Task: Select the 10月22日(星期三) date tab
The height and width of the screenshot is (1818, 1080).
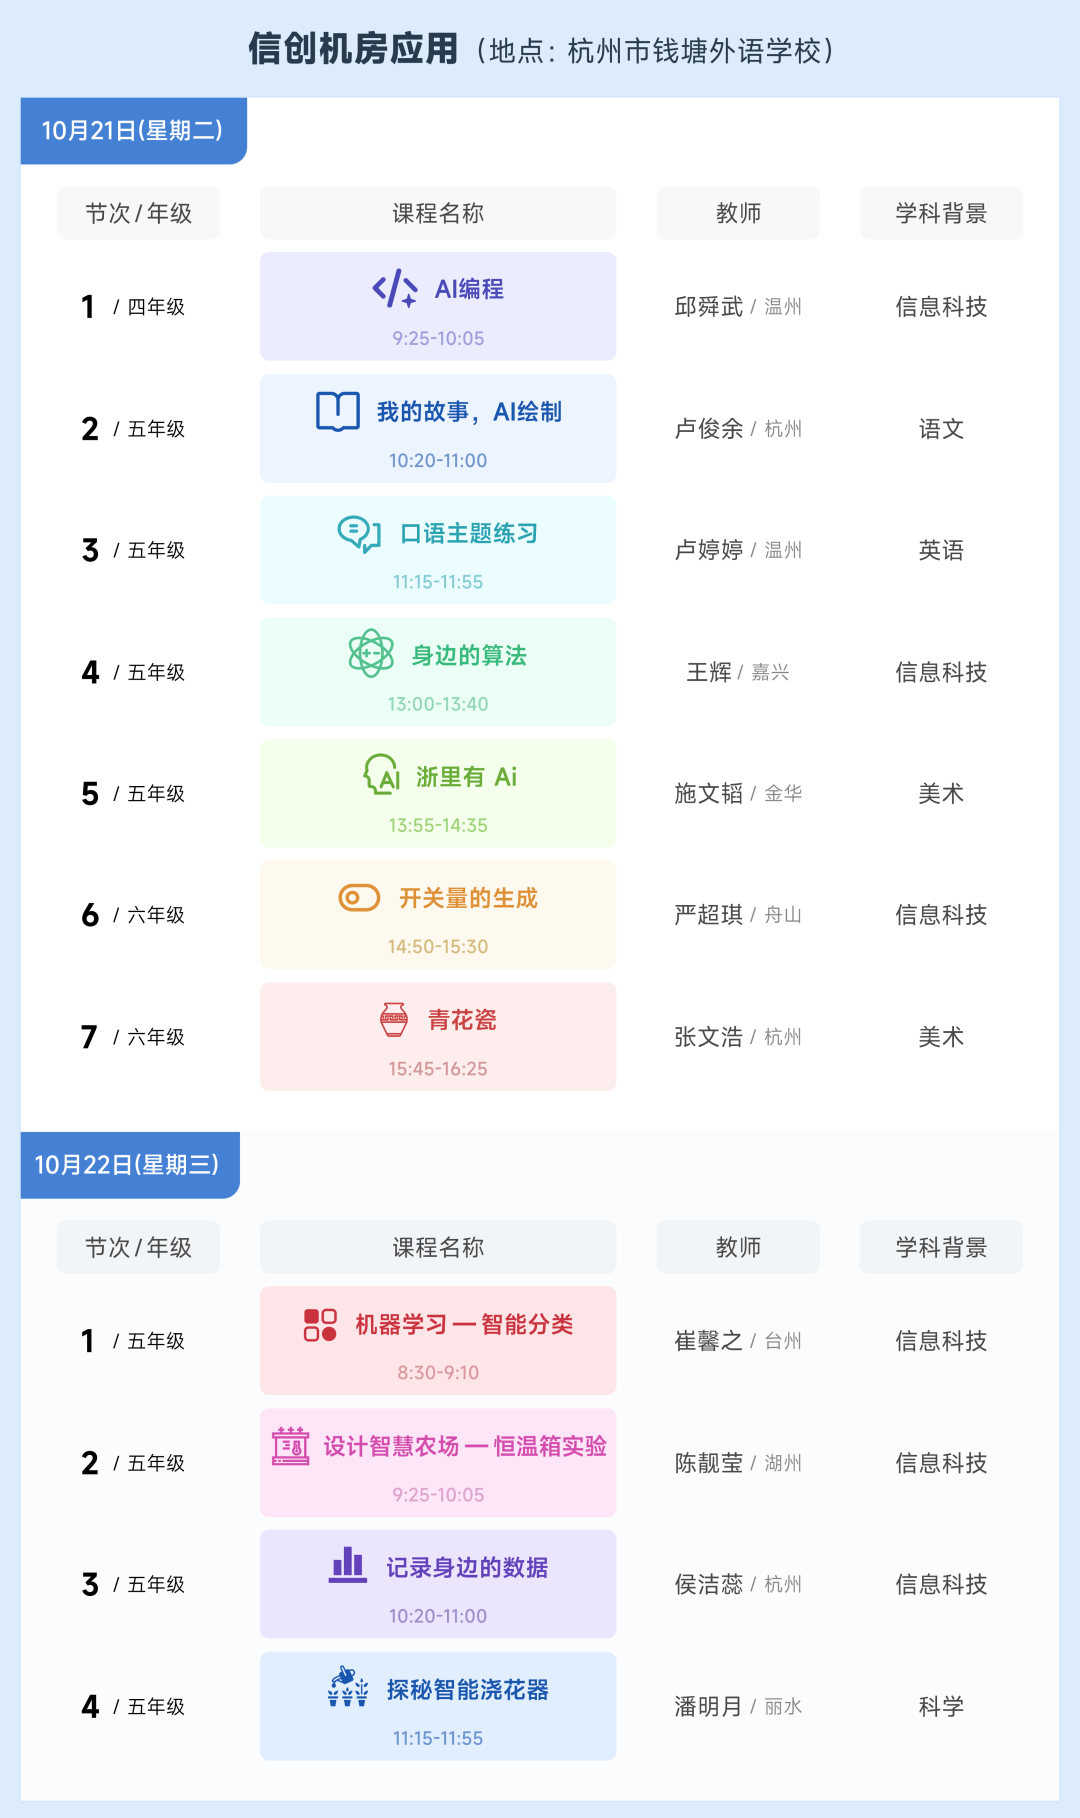Action: click(x=129, y=1165)
